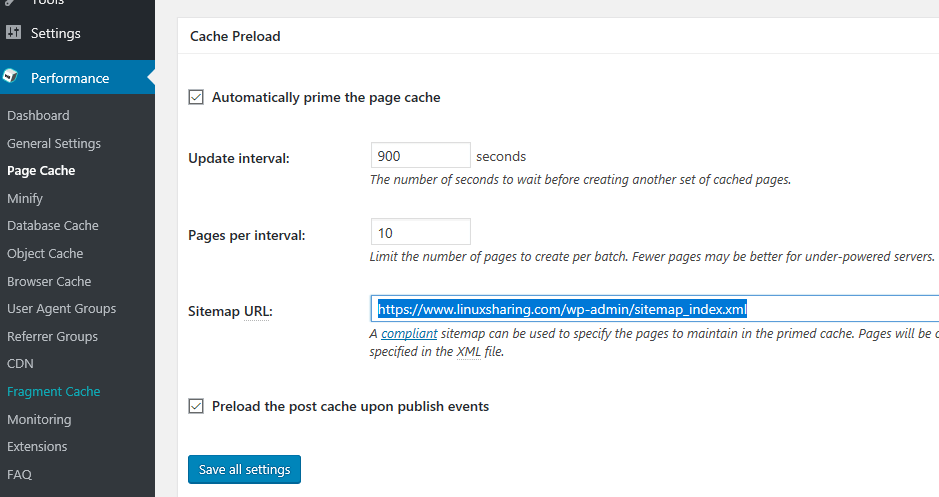Open Dashboard in Performance menu
The width and height of the screenshot is (939, 497).
click(x=38, y=116)
